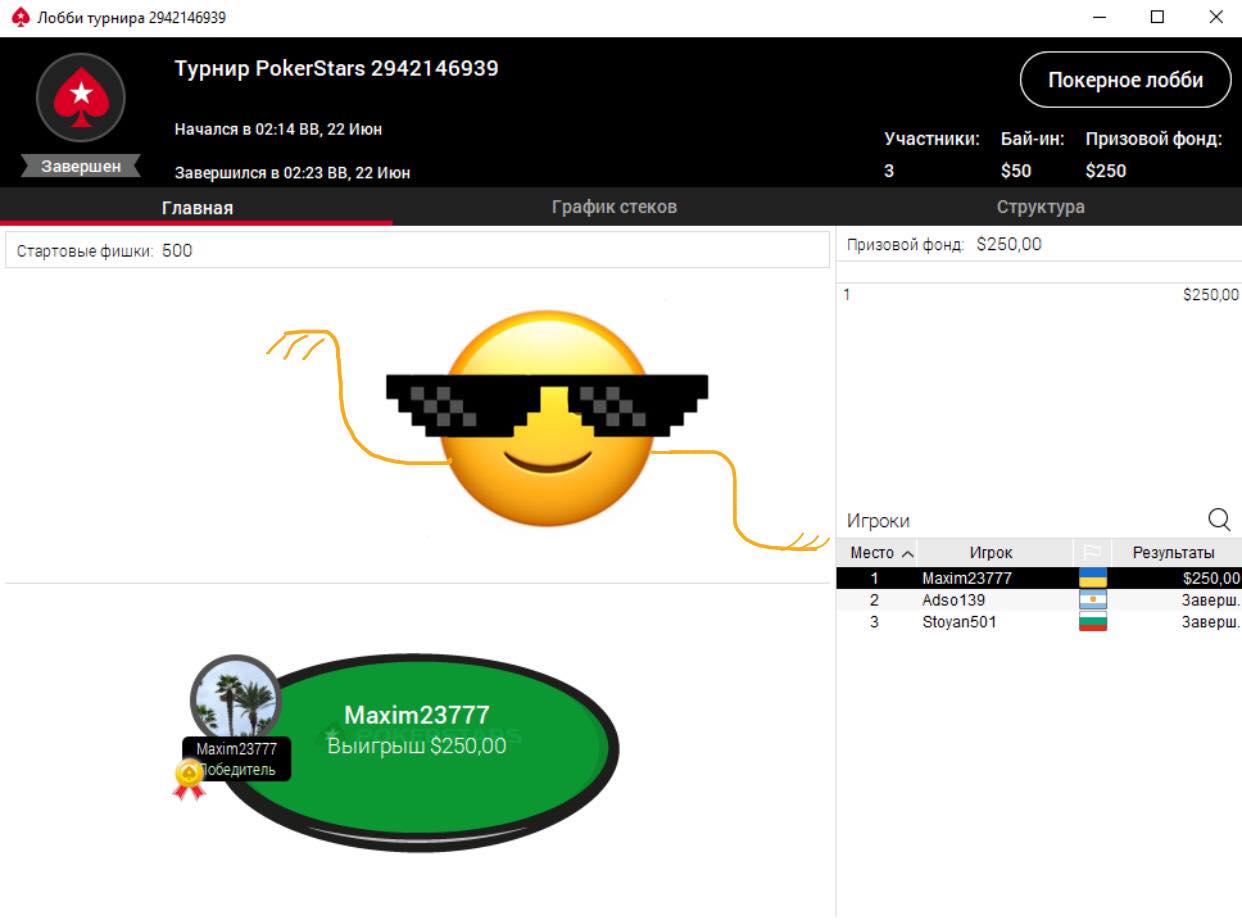Open the Структура tab
The height and width of the screenshot is (921, 1242).
[1040, 207]
